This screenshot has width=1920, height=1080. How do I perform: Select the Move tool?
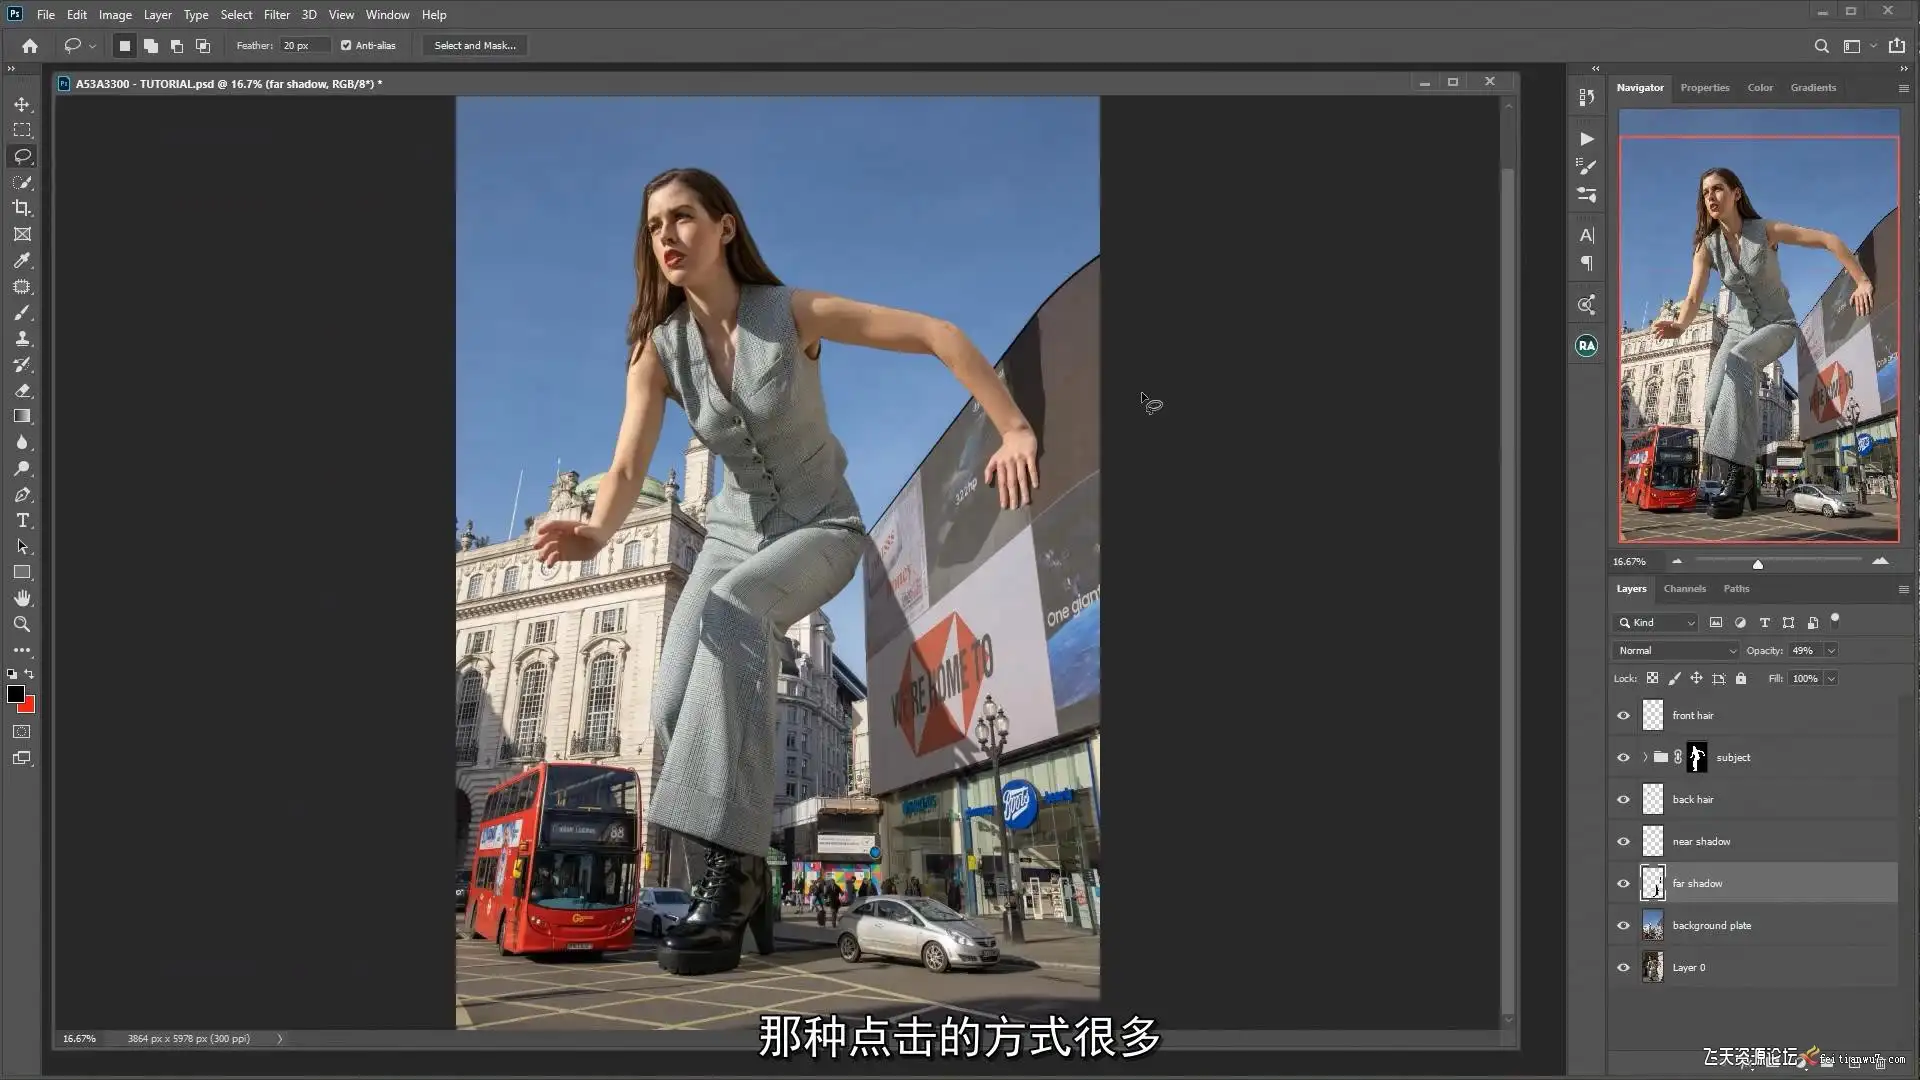point(22,104)
